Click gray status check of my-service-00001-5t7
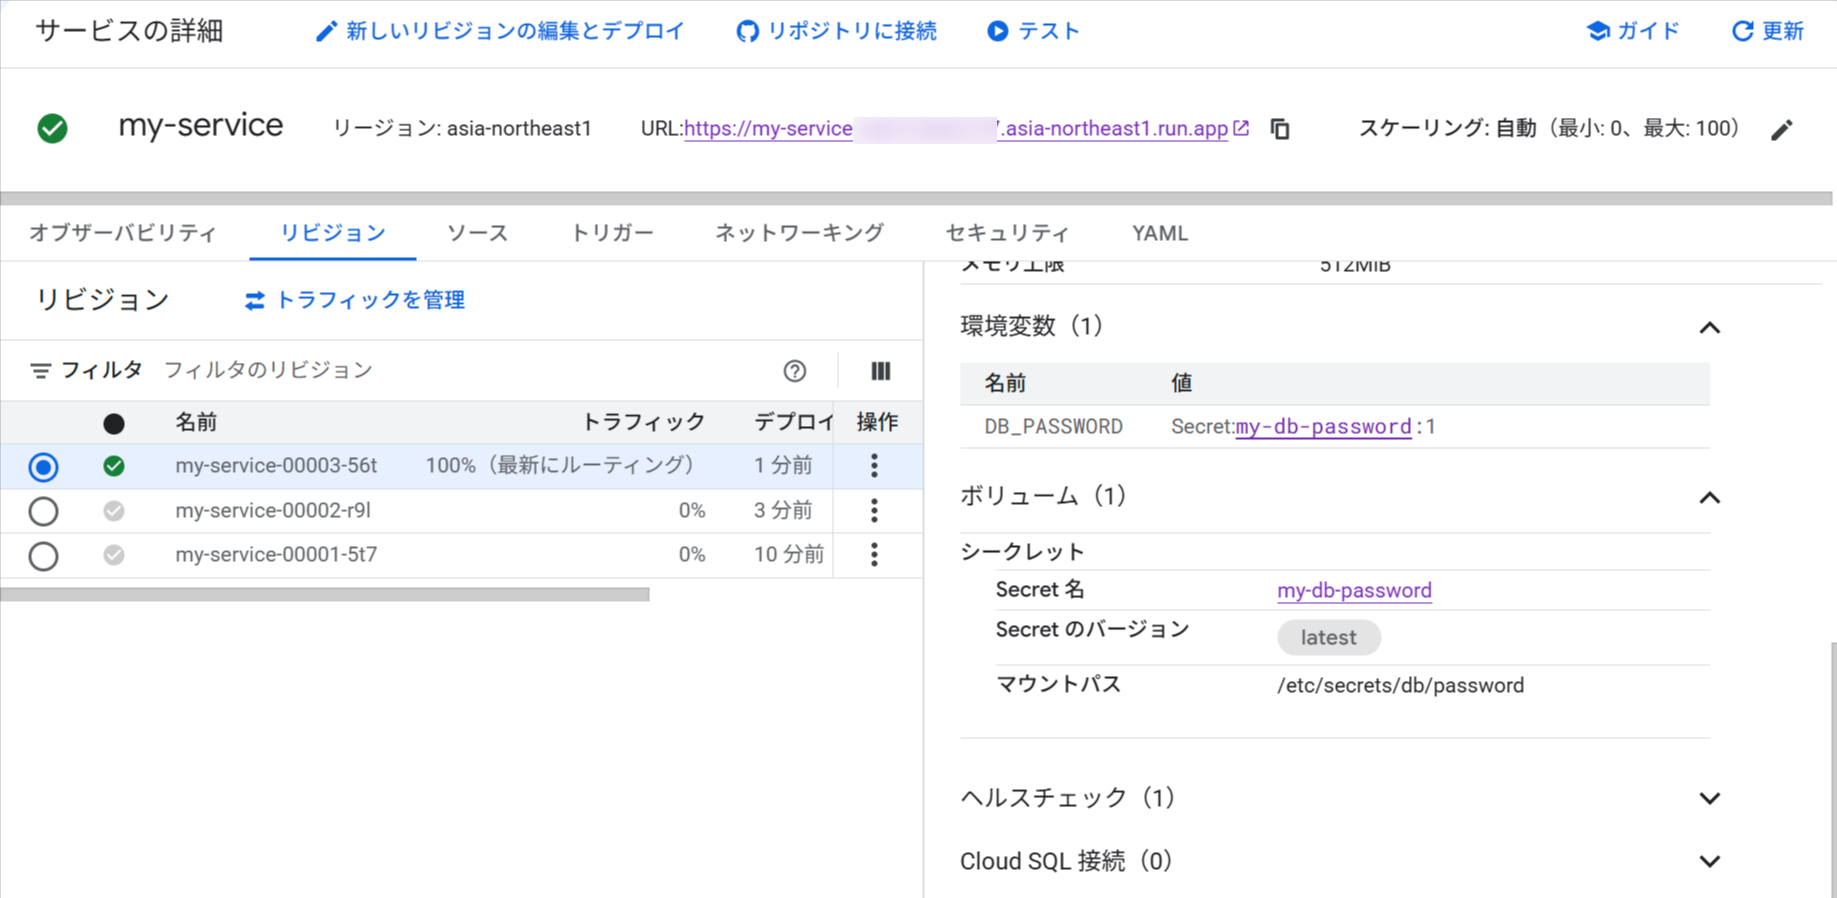This screenshot has height=898, width=1837. (114, 555)
